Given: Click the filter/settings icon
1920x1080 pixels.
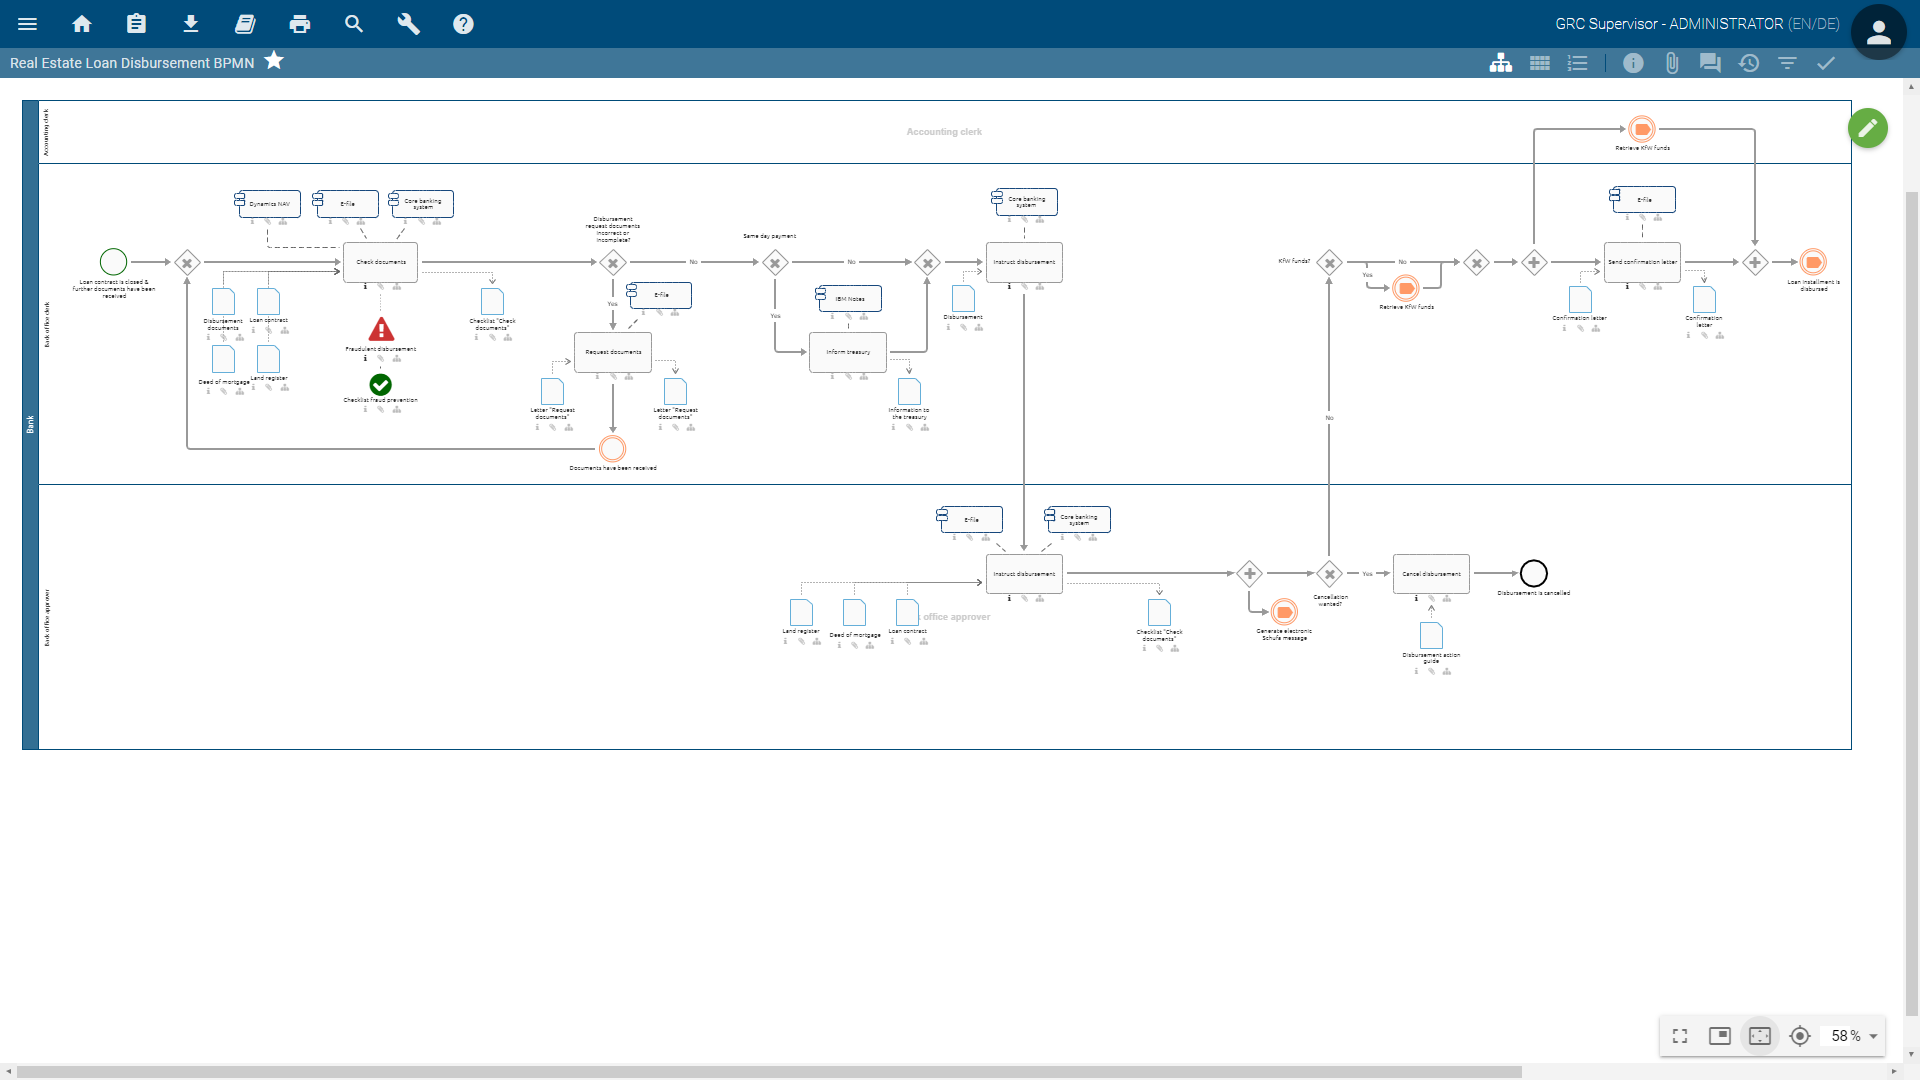Looking at the screenshot, I should (x=1789, y=62).
